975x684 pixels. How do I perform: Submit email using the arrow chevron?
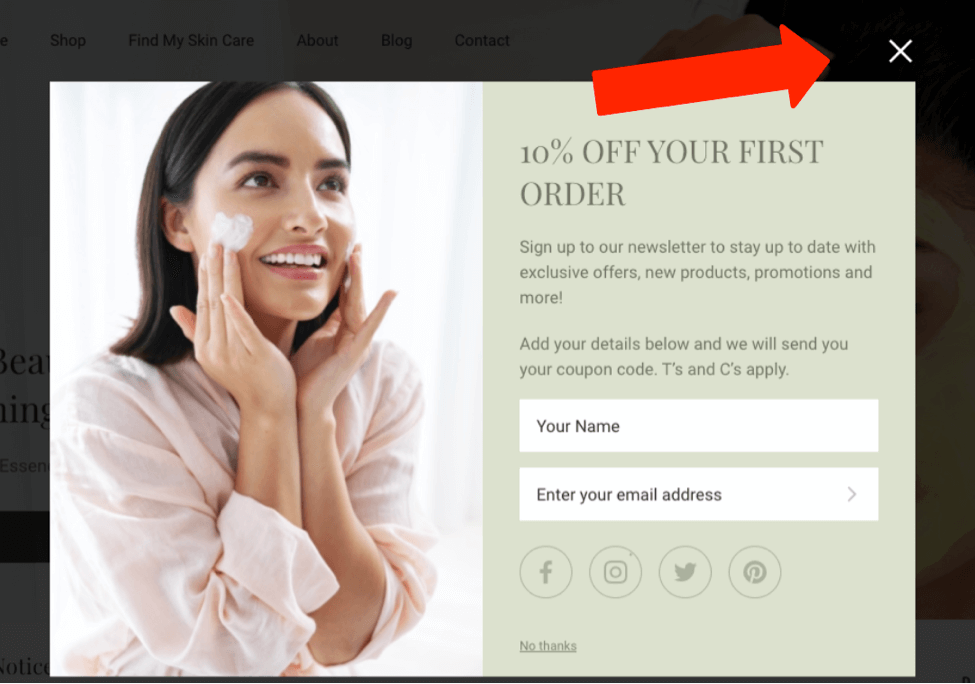coord(852,494)
